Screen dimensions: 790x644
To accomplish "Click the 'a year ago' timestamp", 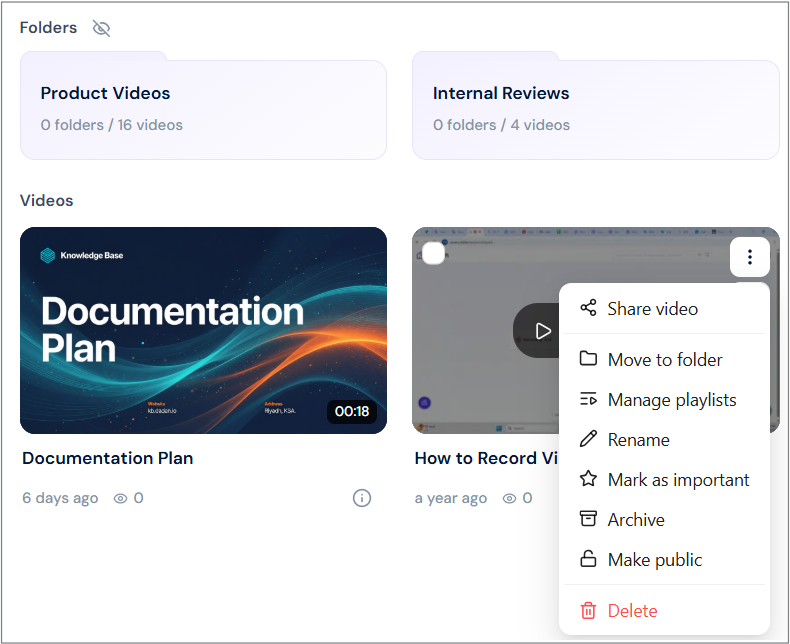I will [x=451, y=498].
